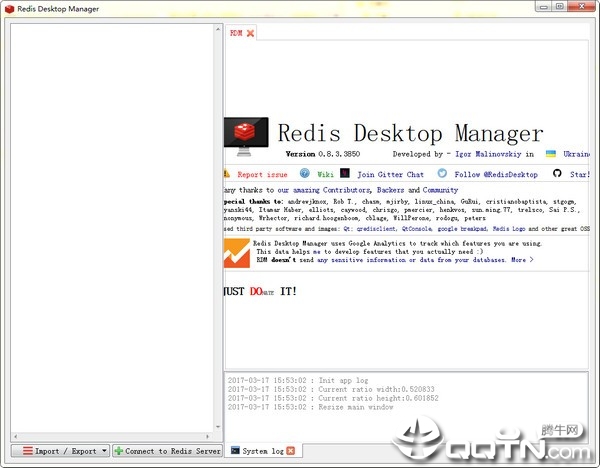
Task: Follow @RedisDesktop link
Action: click(496, 174)
